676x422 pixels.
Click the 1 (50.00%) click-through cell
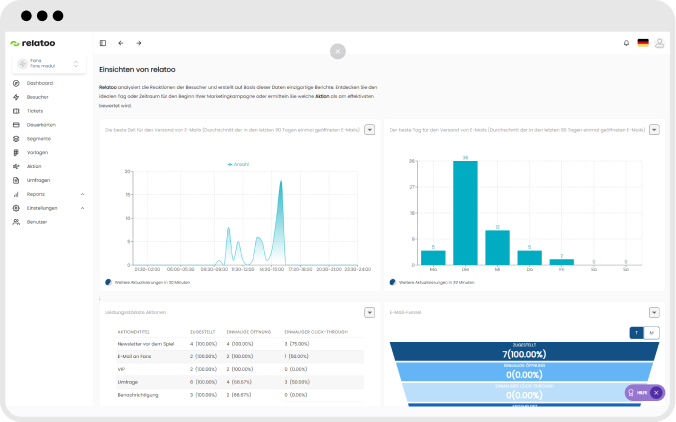click(x=296, y=356)
